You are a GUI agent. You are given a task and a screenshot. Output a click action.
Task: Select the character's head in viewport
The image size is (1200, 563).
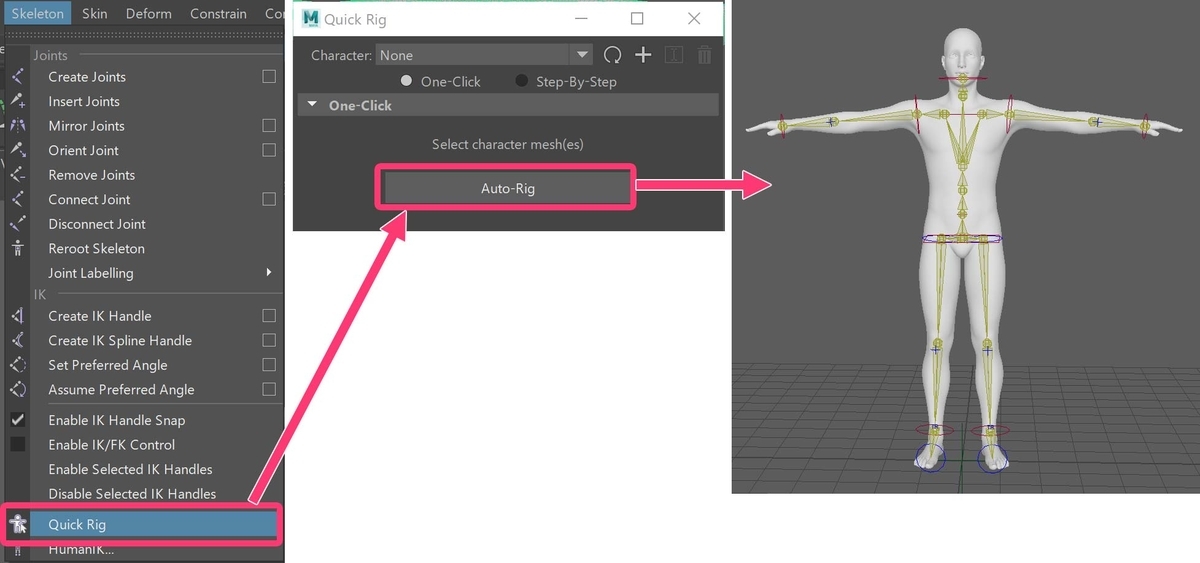[961, 53]
